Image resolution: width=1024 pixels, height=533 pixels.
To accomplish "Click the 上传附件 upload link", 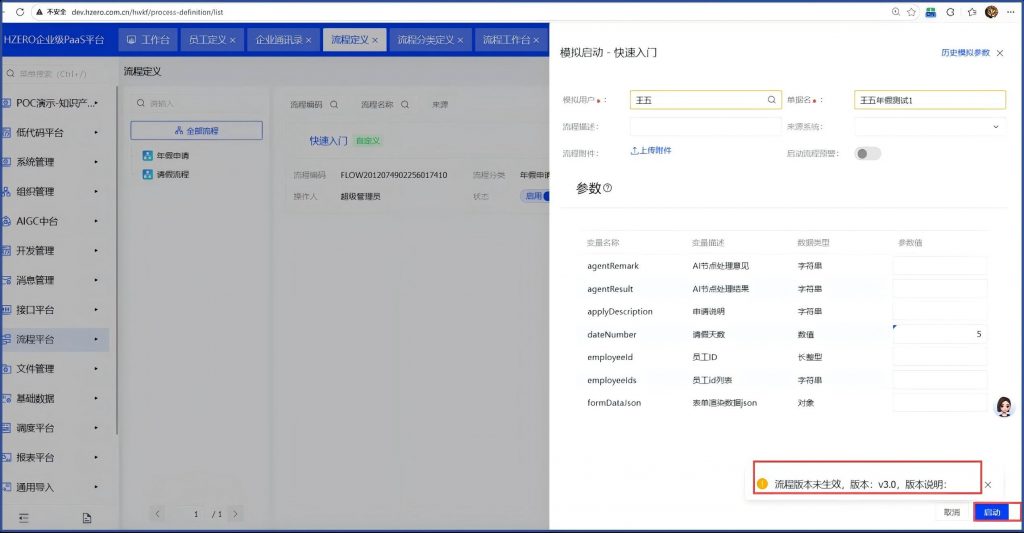I will coord(651,151).
